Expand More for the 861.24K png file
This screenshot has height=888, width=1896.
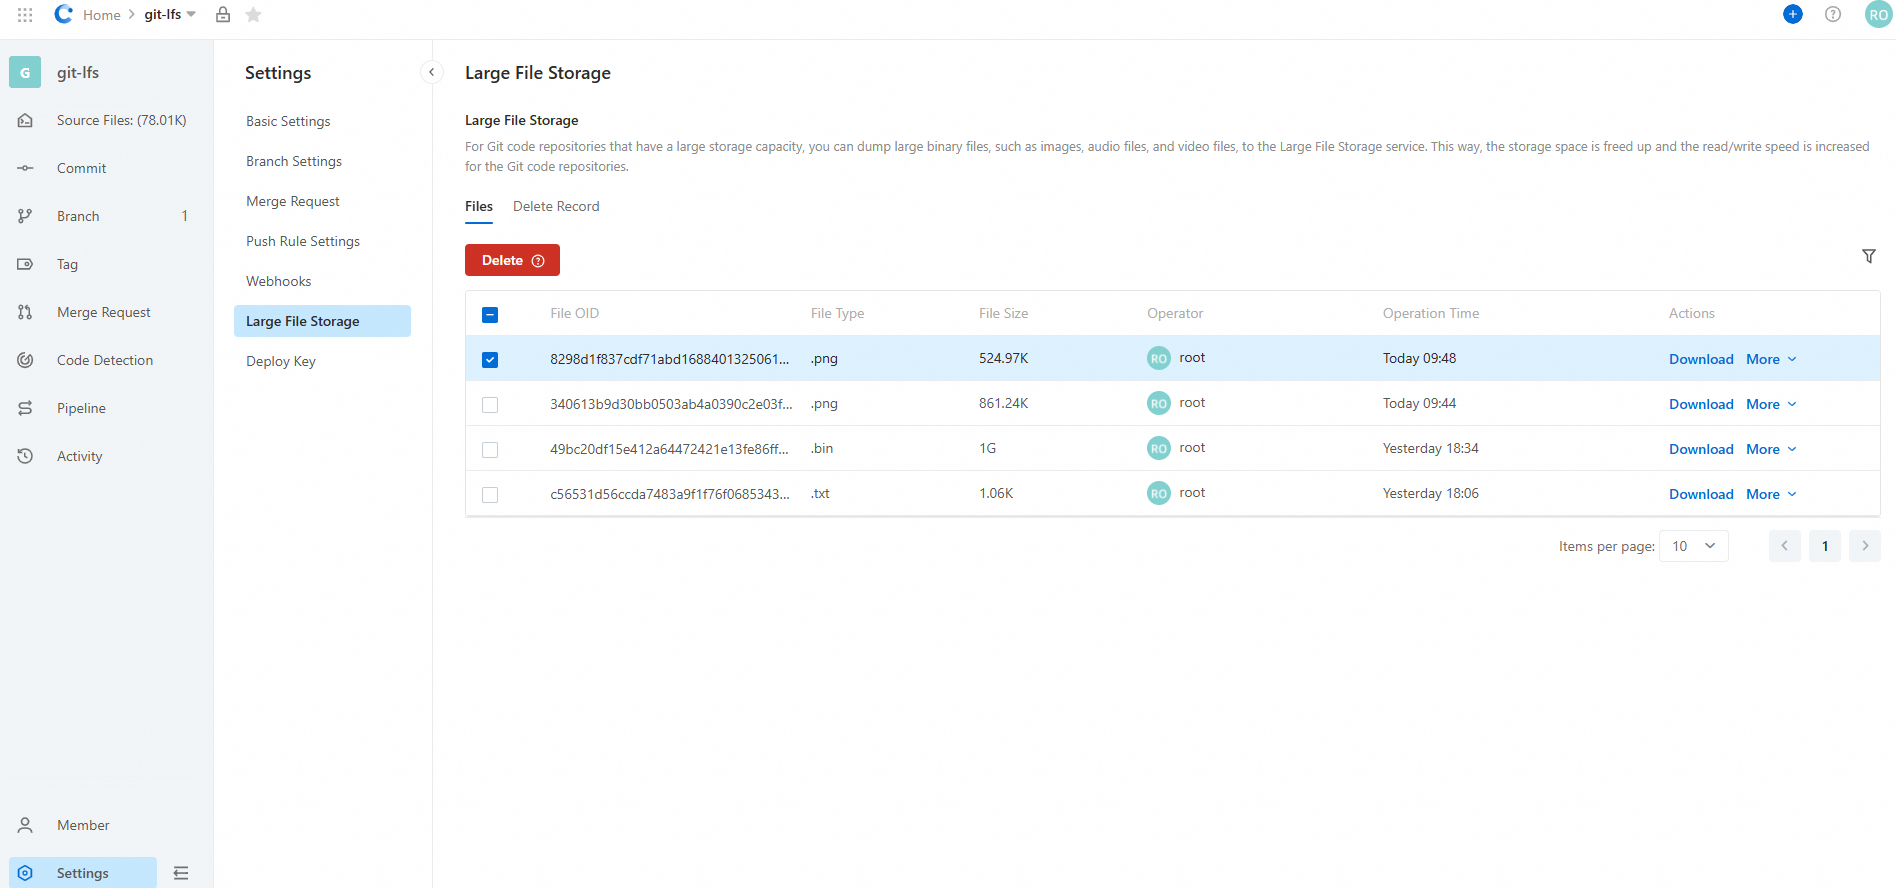[x=1771, y=404]
